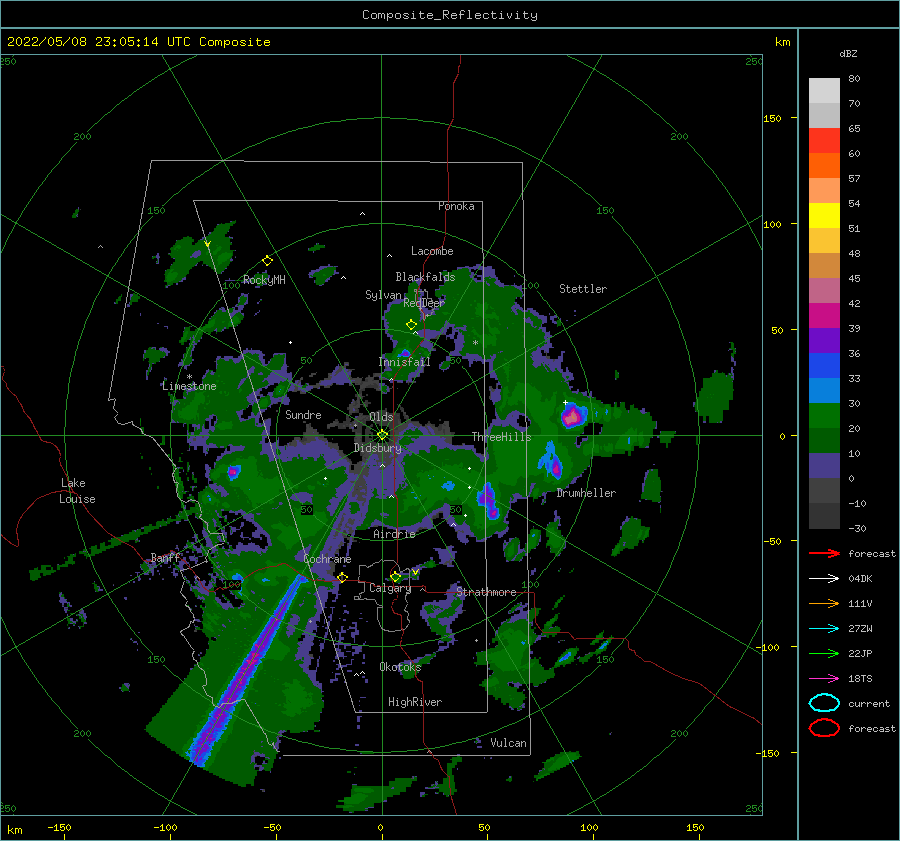Click the 'Okotoks' city label
The width and height of the screenshot is (900, 841).
tap(400, 668)
